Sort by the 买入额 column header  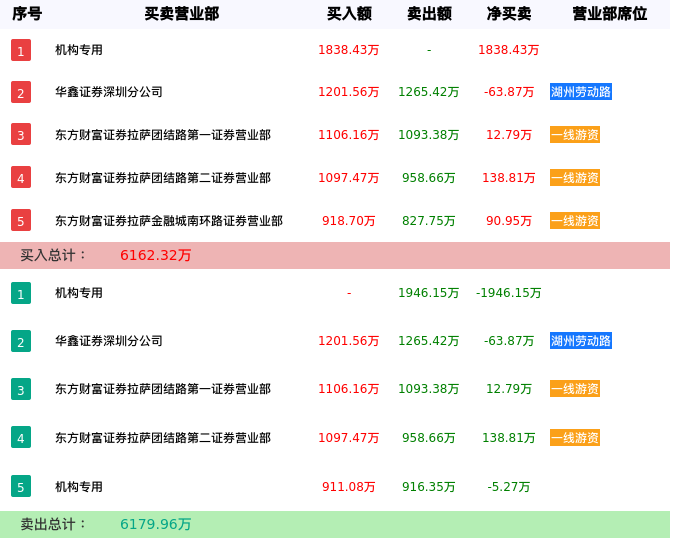point(349,14)
